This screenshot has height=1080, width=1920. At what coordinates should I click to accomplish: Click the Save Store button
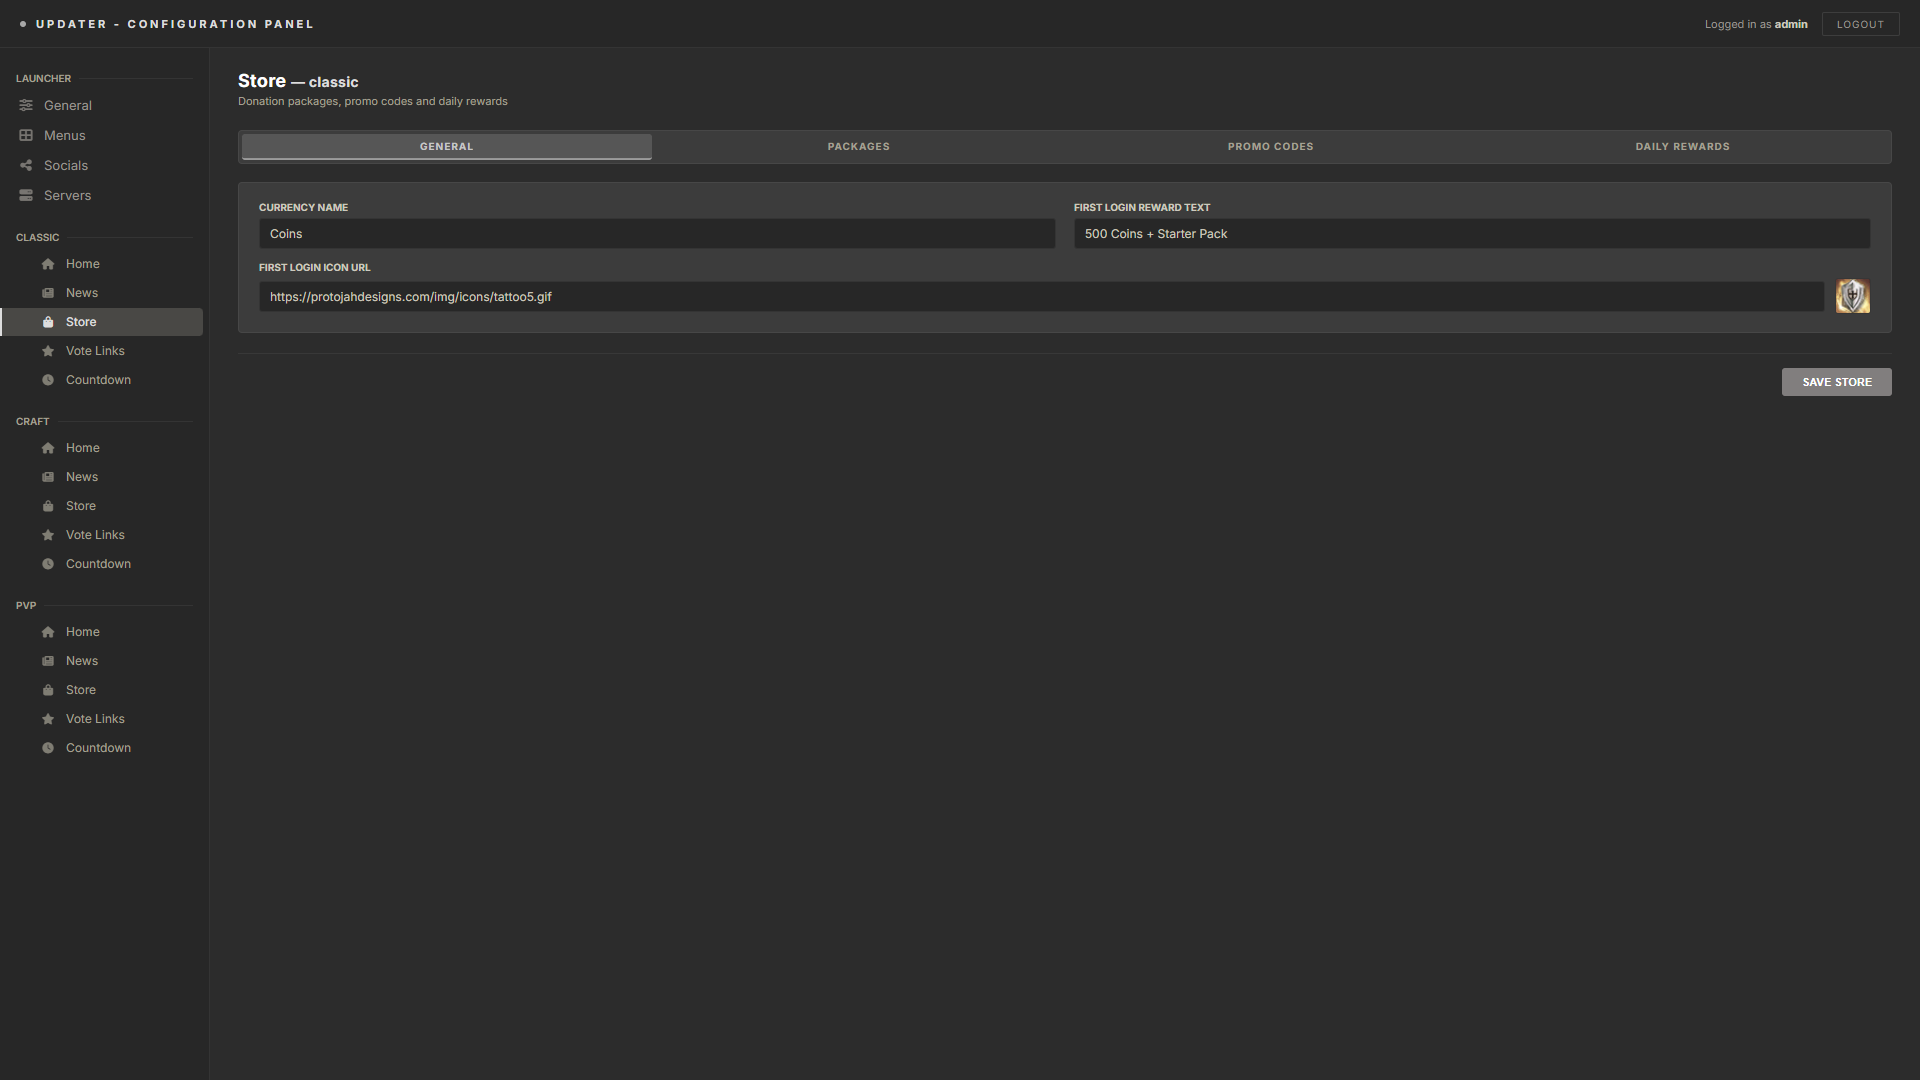pos(1836,382)
